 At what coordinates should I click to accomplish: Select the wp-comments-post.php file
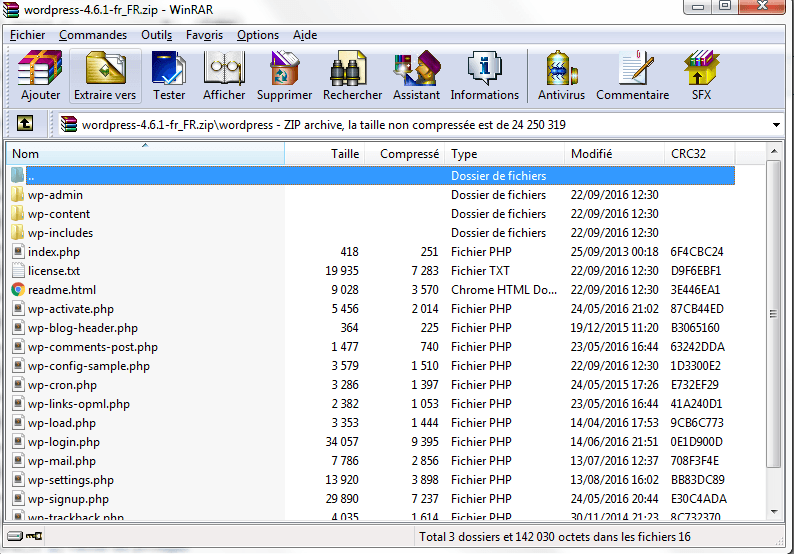[93, 347]
